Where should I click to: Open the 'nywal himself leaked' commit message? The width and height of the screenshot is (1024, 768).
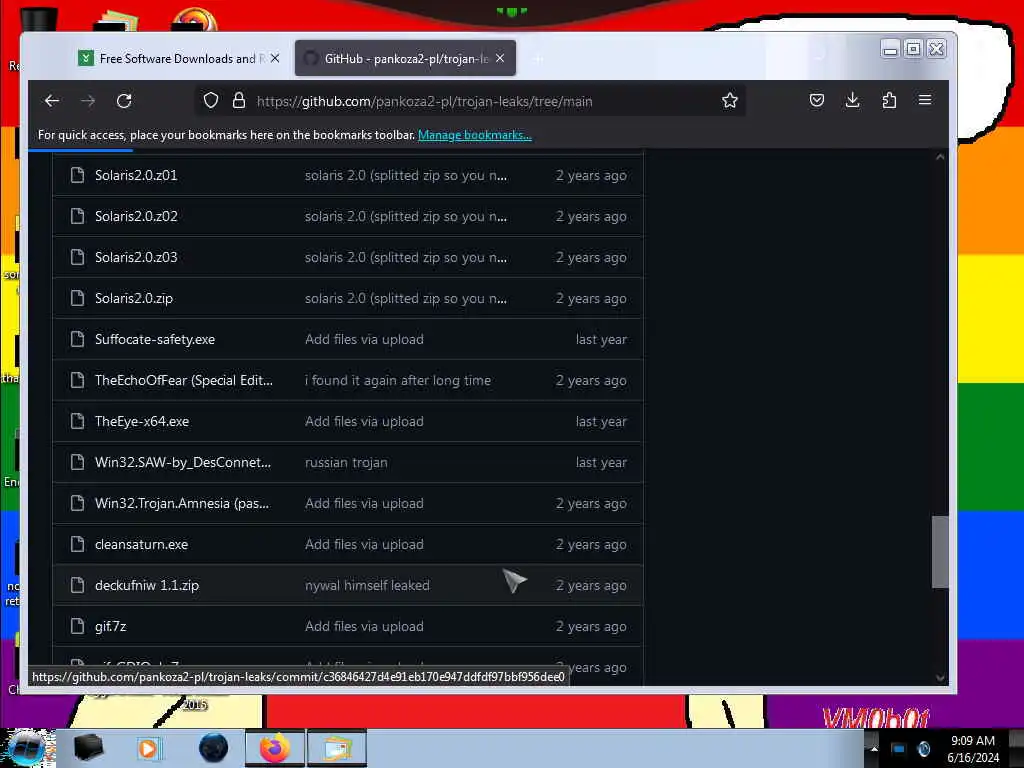(367, 585)
